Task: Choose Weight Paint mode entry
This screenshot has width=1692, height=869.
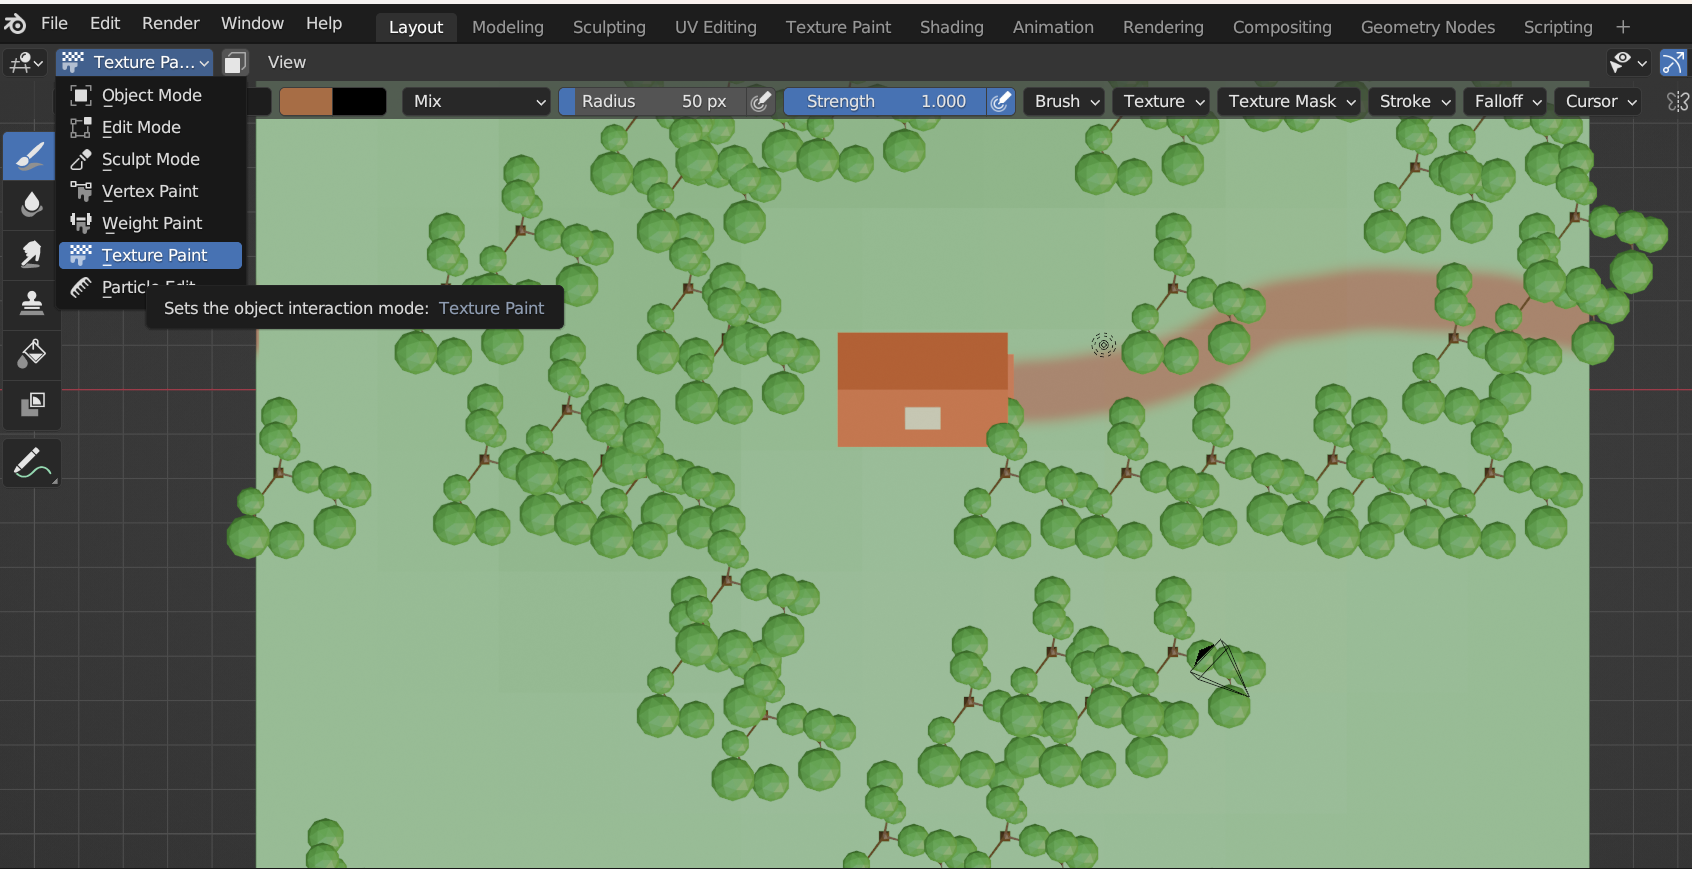Action: 150,223
